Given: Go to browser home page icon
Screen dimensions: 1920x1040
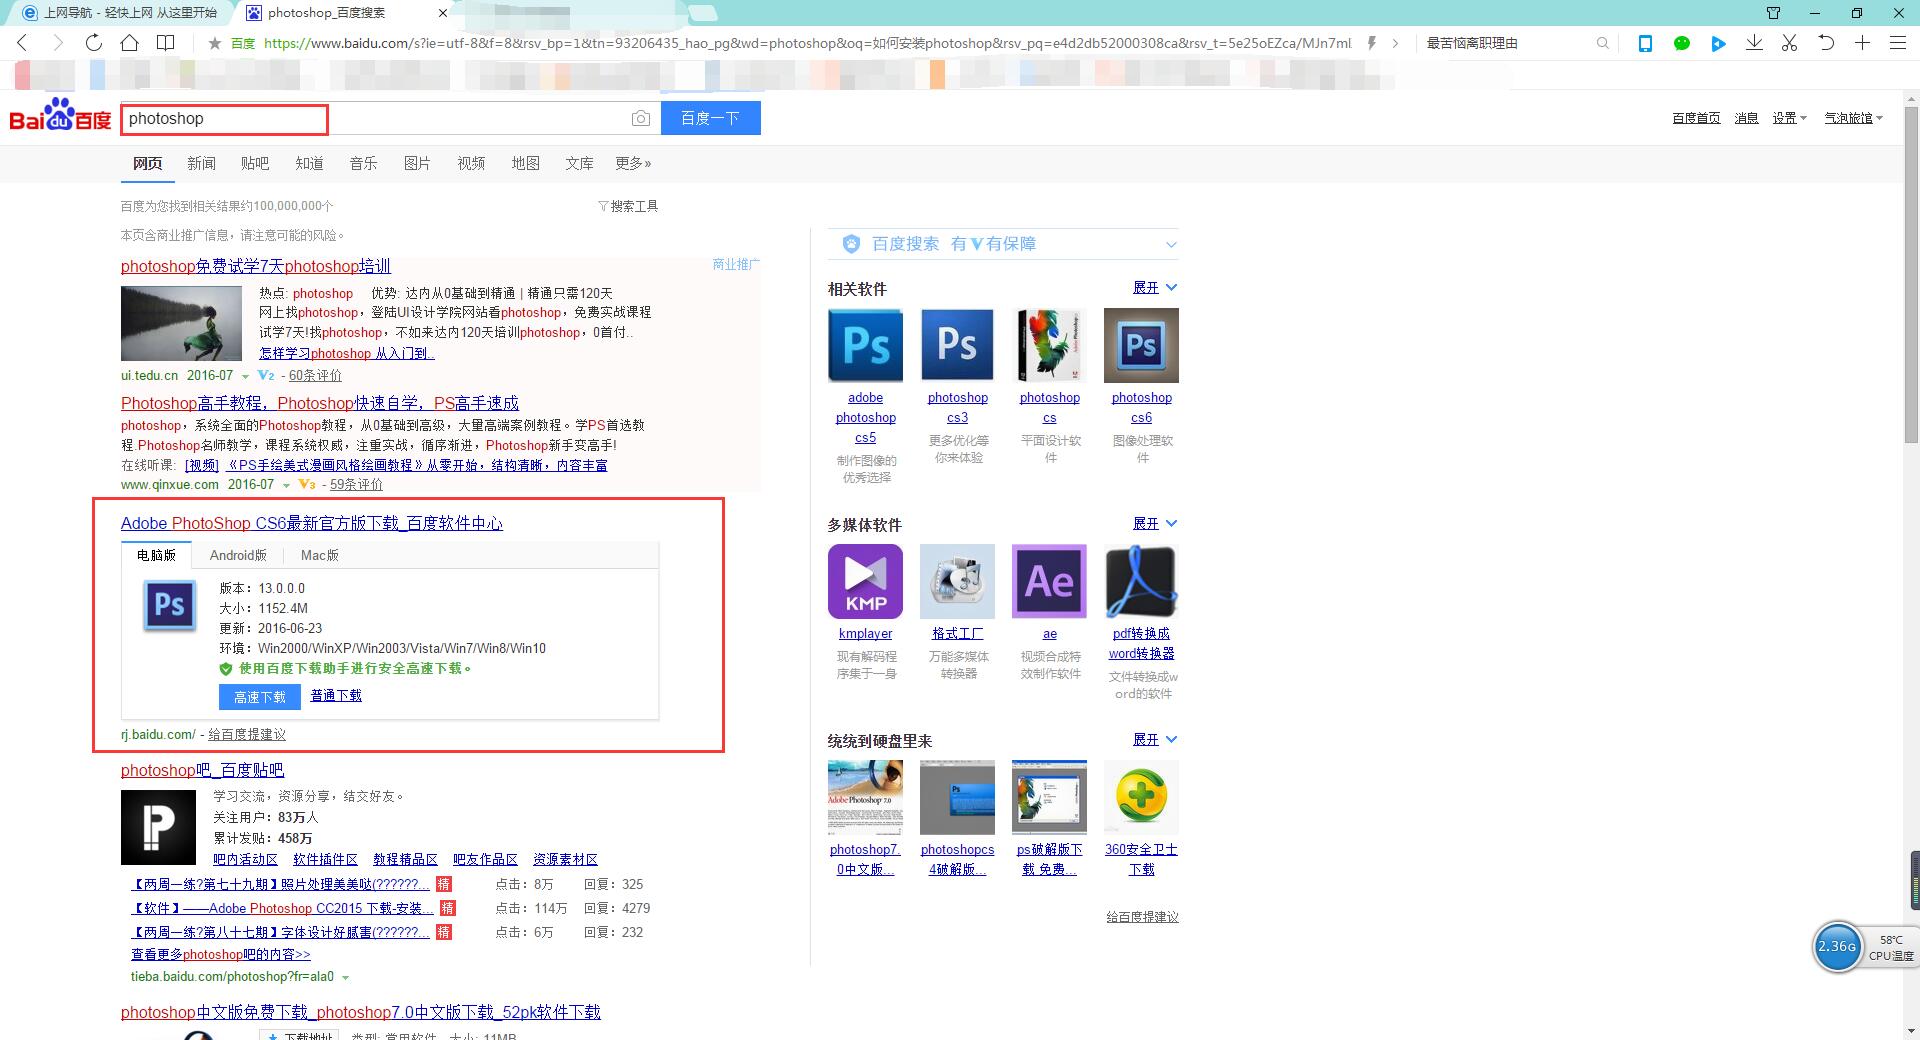Looking at the screenshot, I should 129,43.
